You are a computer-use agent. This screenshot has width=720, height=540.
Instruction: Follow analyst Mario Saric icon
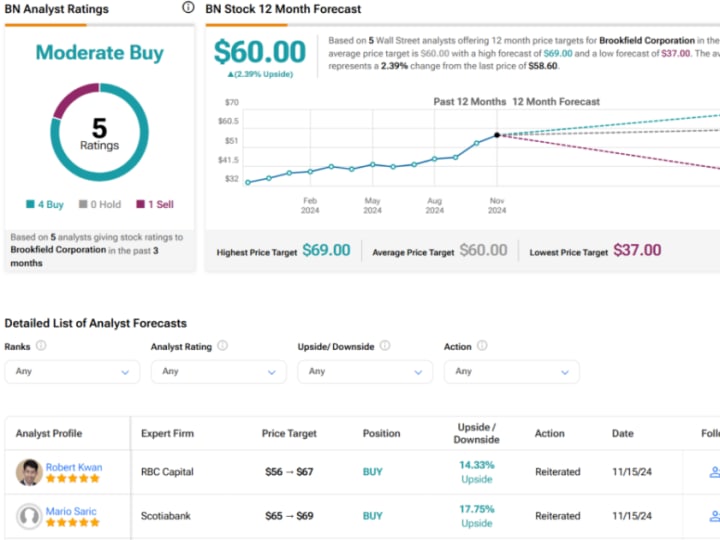714,516
